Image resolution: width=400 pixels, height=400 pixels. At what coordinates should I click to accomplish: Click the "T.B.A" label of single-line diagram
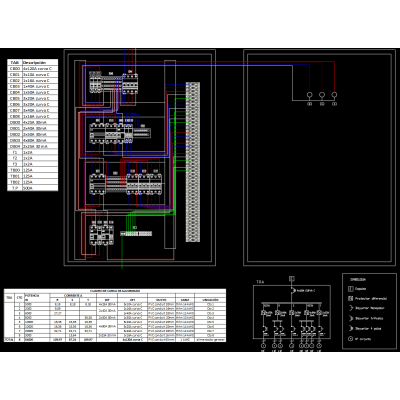[260, 282]
